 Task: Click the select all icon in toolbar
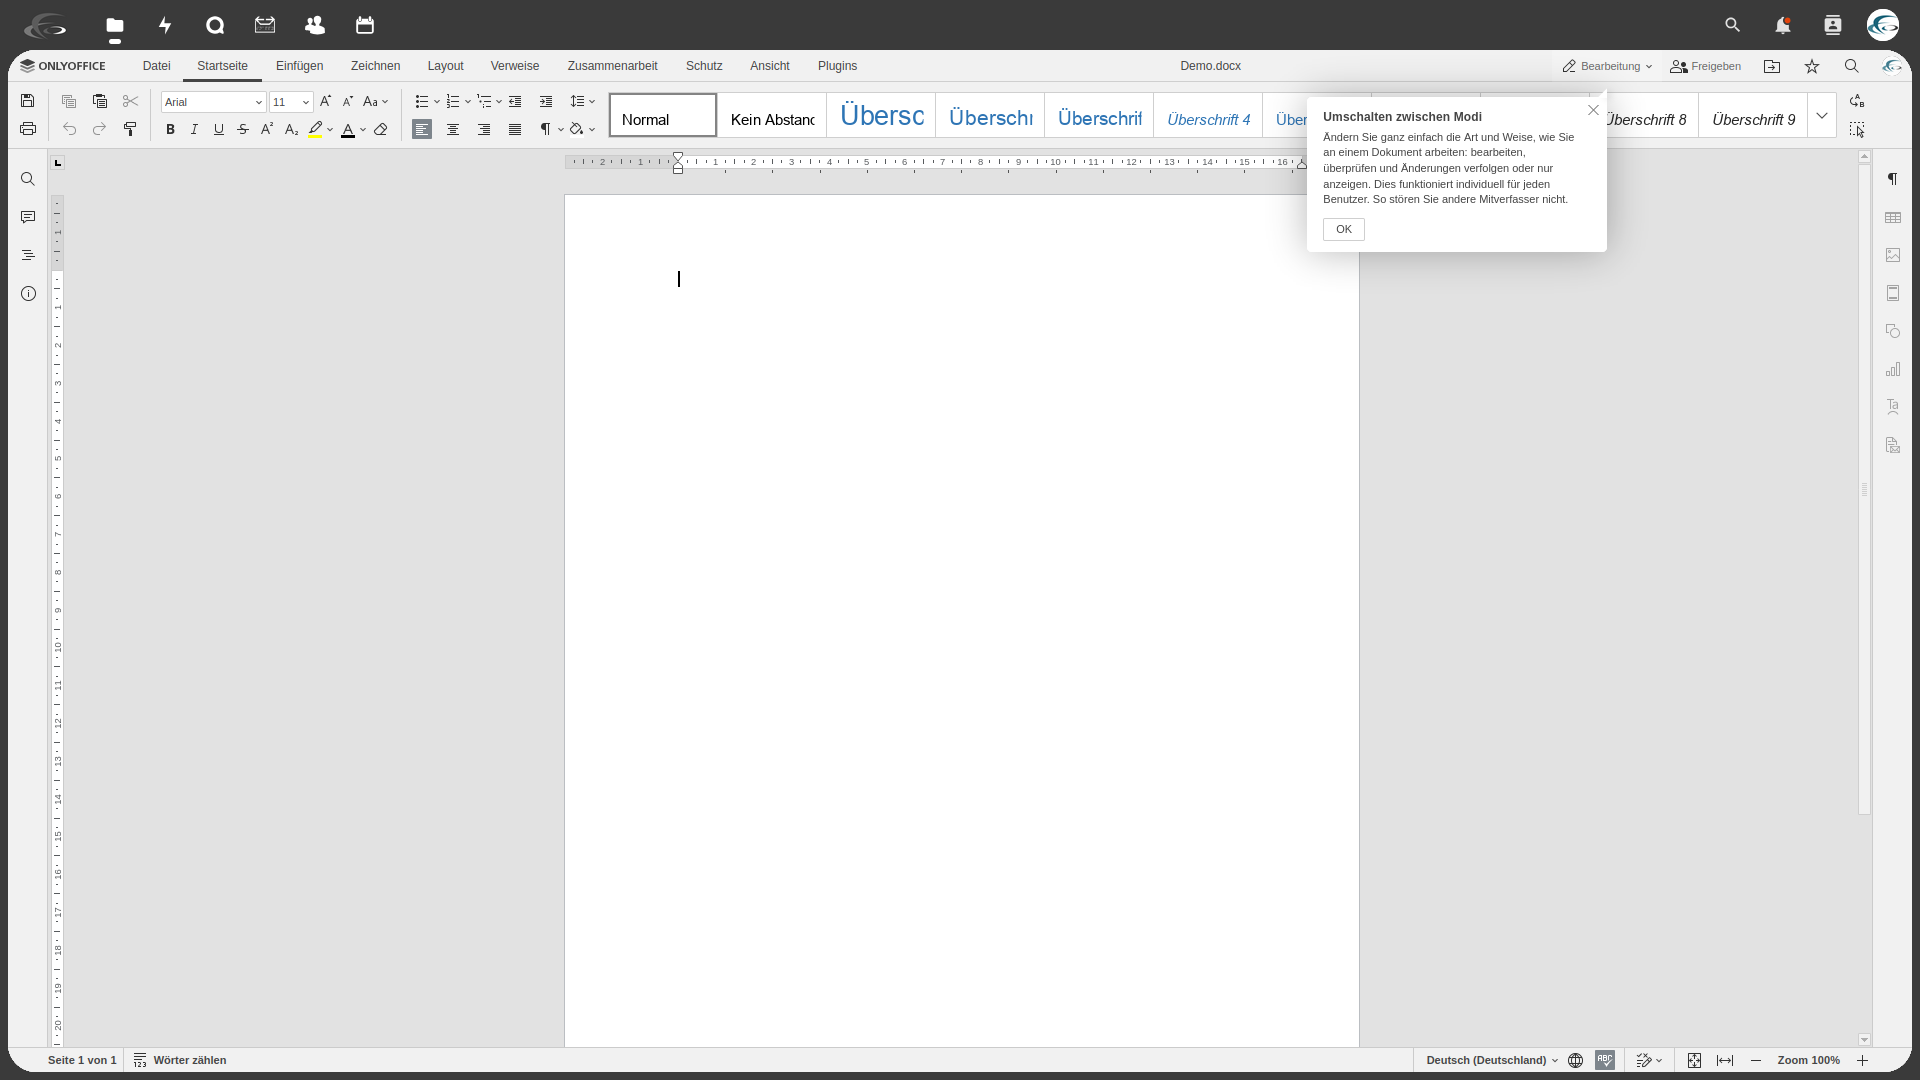[x=1857, y=129]
